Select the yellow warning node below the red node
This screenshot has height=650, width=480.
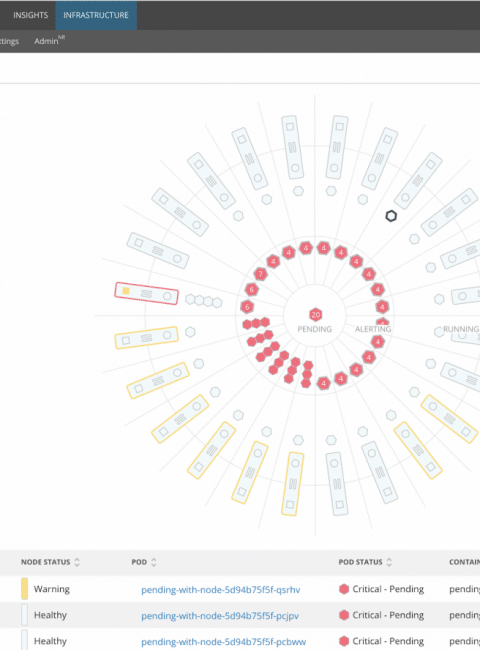tap(146, 337)
